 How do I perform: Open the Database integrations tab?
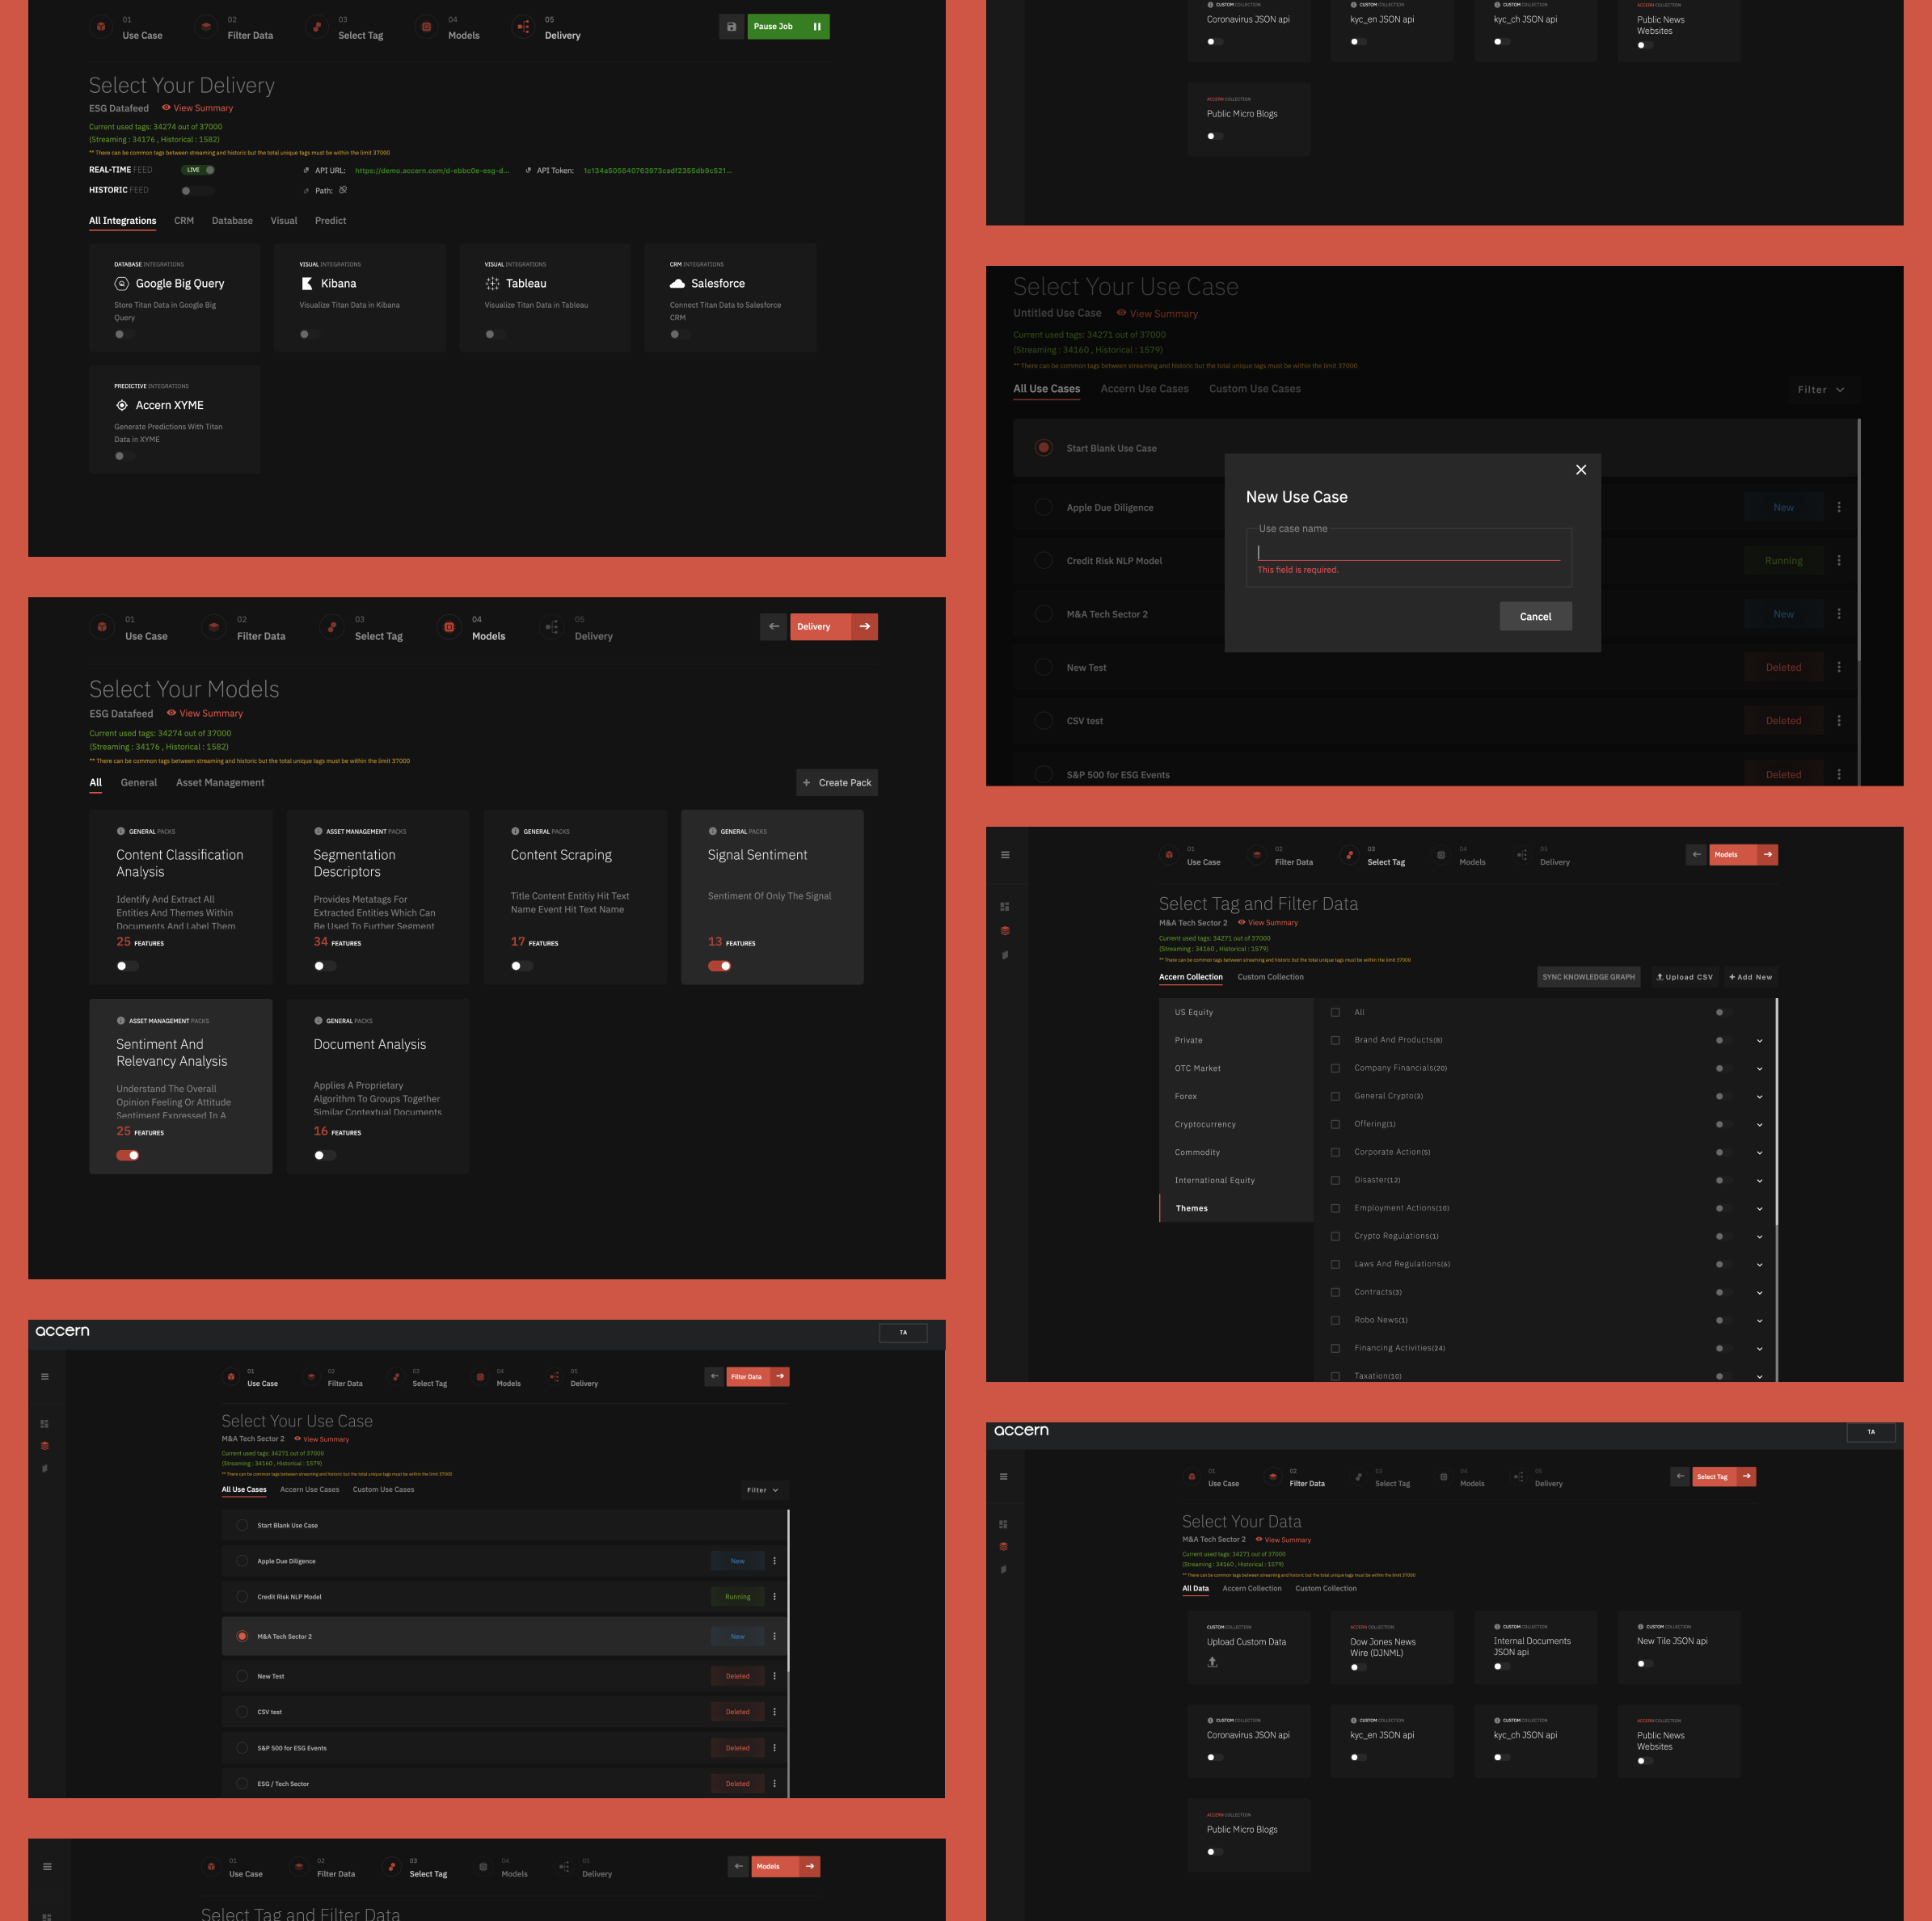pyautogui.click(x=232, y=221)
